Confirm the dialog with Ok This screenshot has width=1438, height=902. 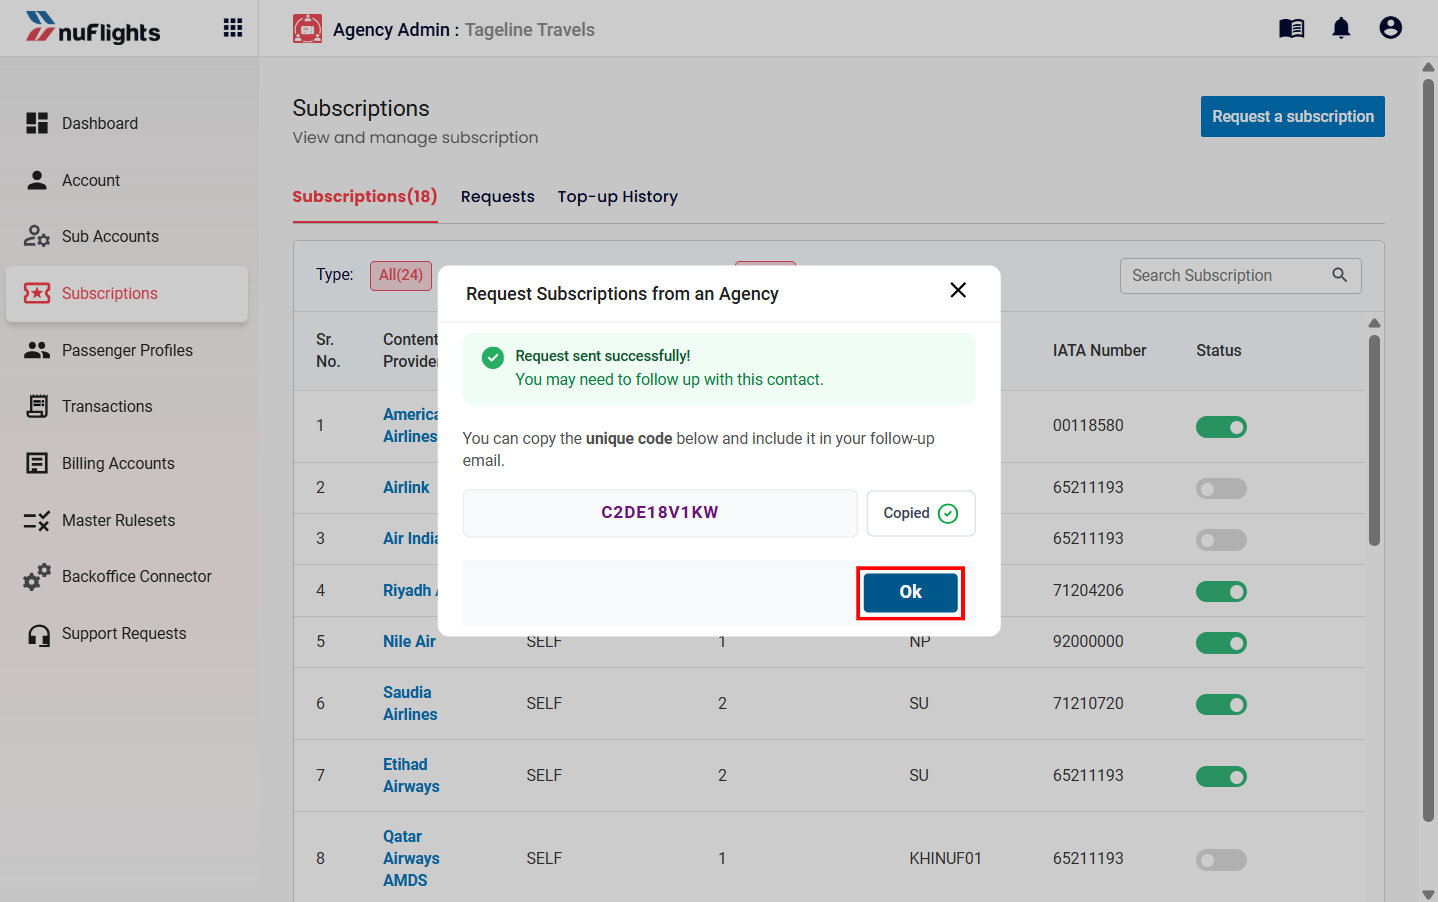click(x=911, y=592)
